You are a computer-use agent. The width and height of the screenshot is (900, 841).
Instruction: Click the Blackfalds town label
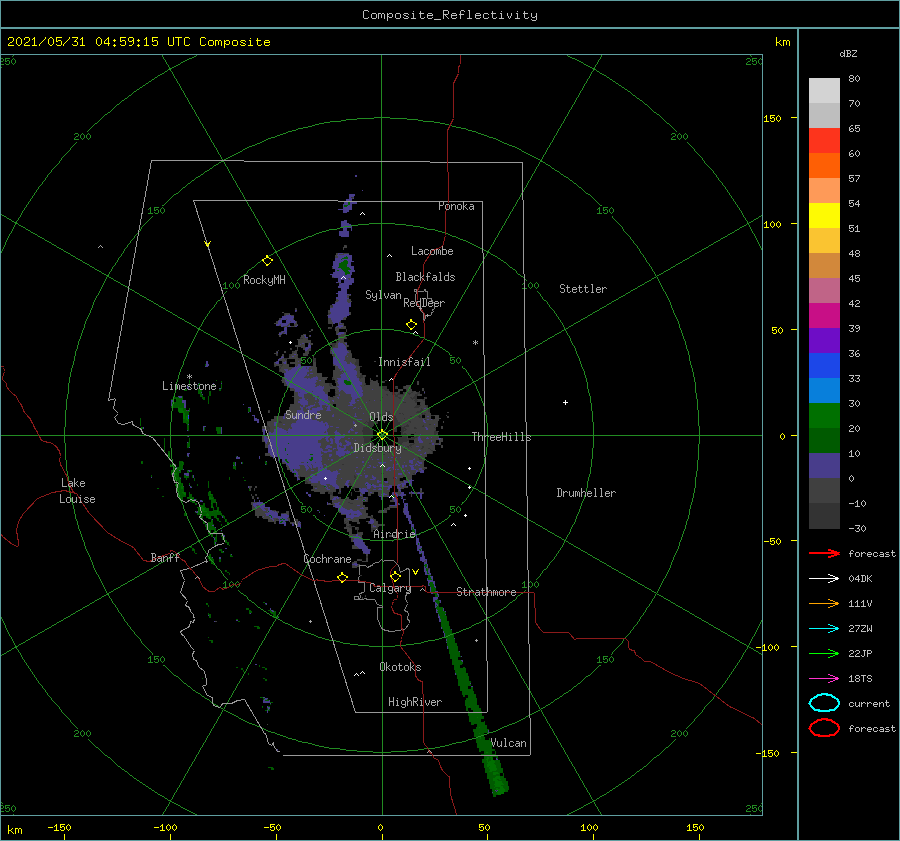pyautogui.click(x=425, y=277)
